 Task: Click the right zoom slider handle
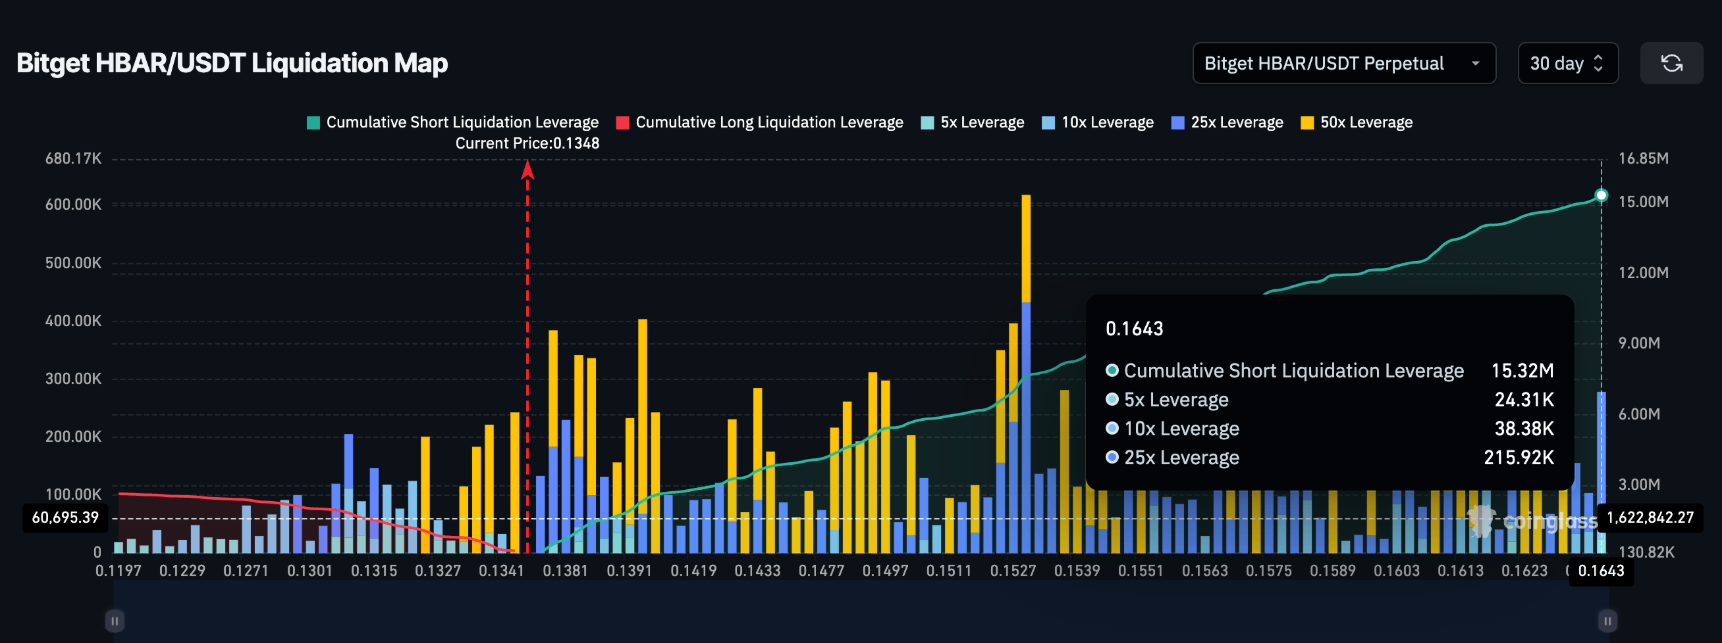point(1607,621)
